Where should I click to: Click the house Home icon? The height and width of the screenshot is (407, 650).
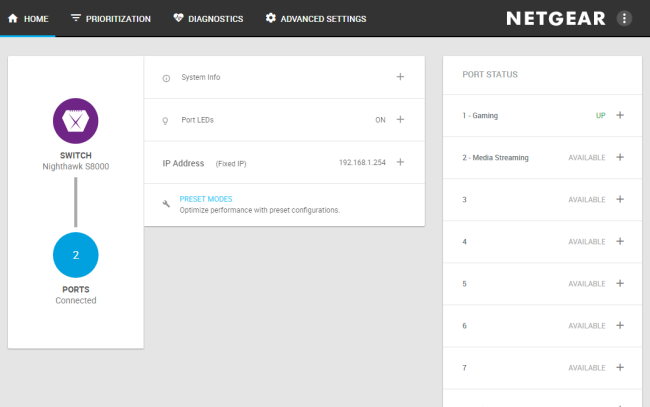pyautogui.click(x=13, y=19)
